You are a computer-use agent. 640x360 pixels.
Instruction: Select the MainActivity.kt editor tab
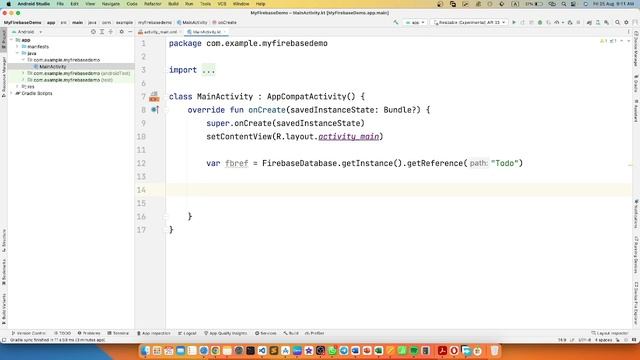pyautogui.click(x=207, y=31)
